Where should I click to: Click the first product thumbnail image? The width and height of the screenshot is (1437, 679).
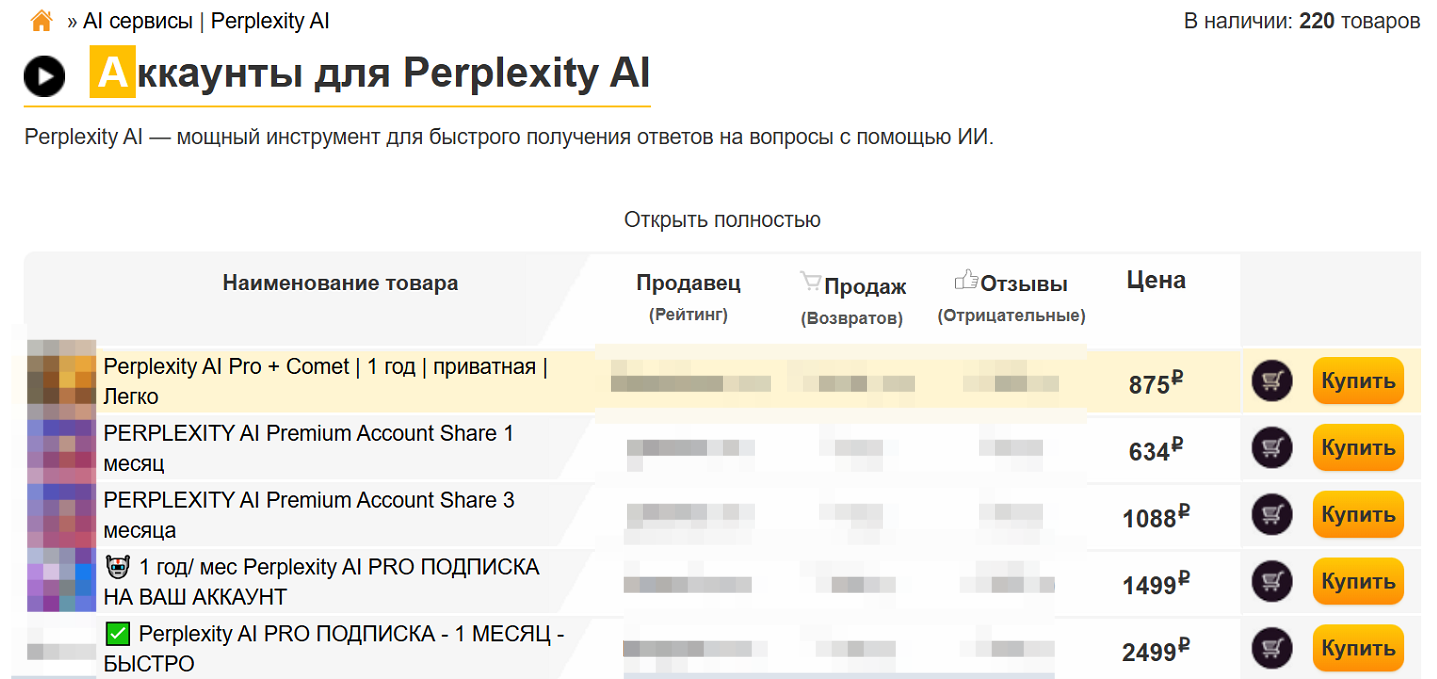[61, 381]
